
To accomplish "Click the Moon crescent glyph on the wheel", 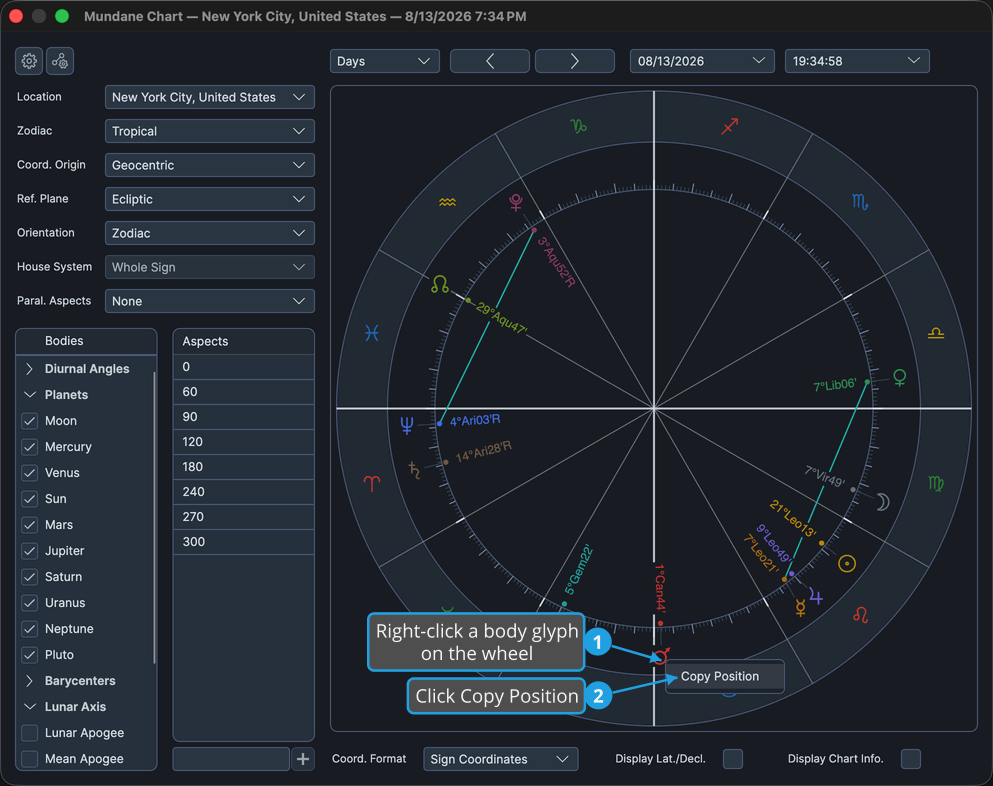I will pyautogui.click(x=883, y=502).
